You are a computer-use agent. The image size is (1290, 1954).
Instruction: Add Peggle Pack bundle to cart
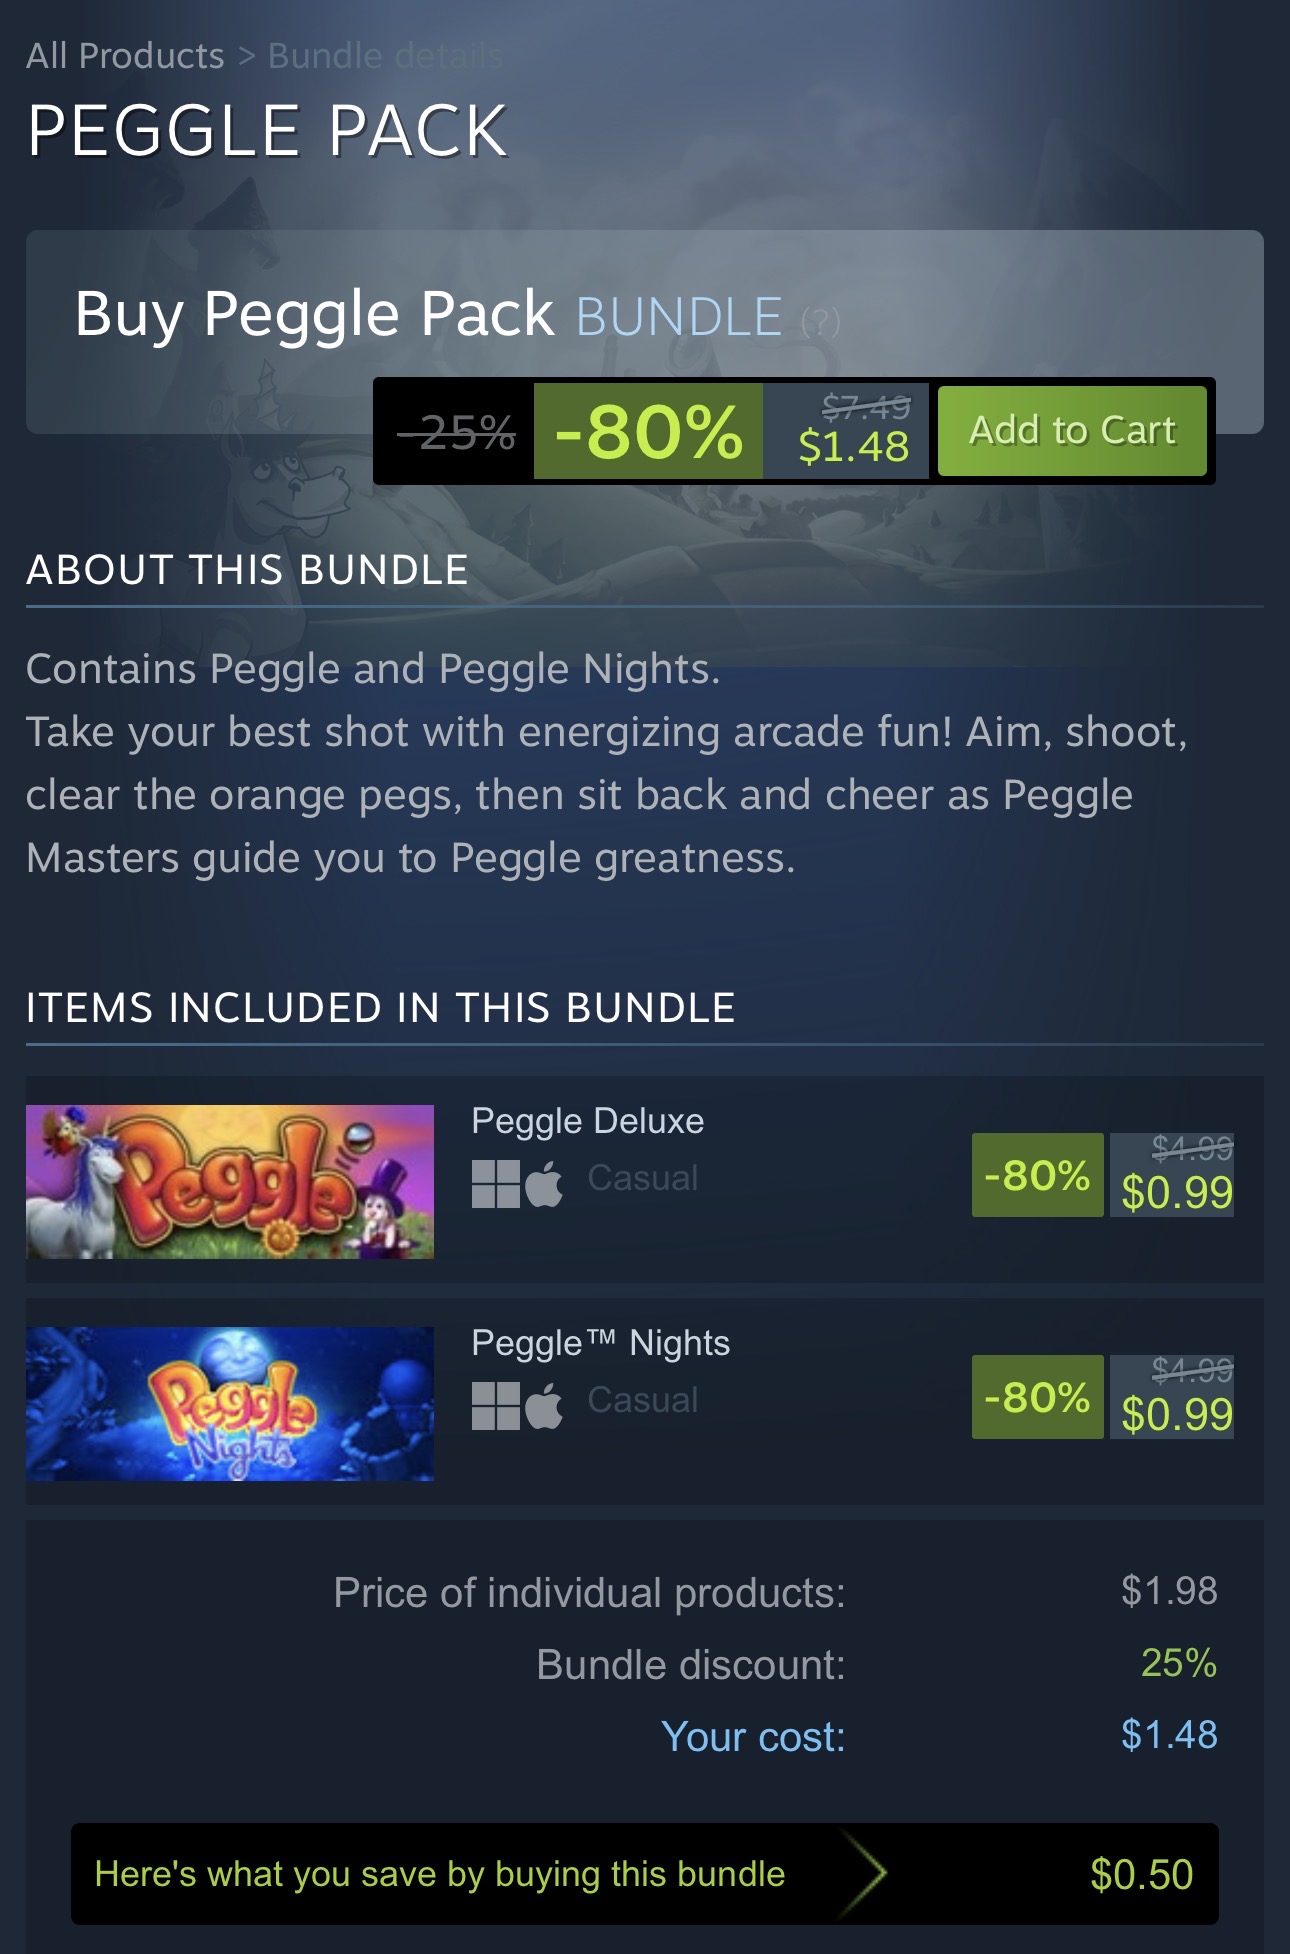pyautogui.click(x=1072, y=431)
